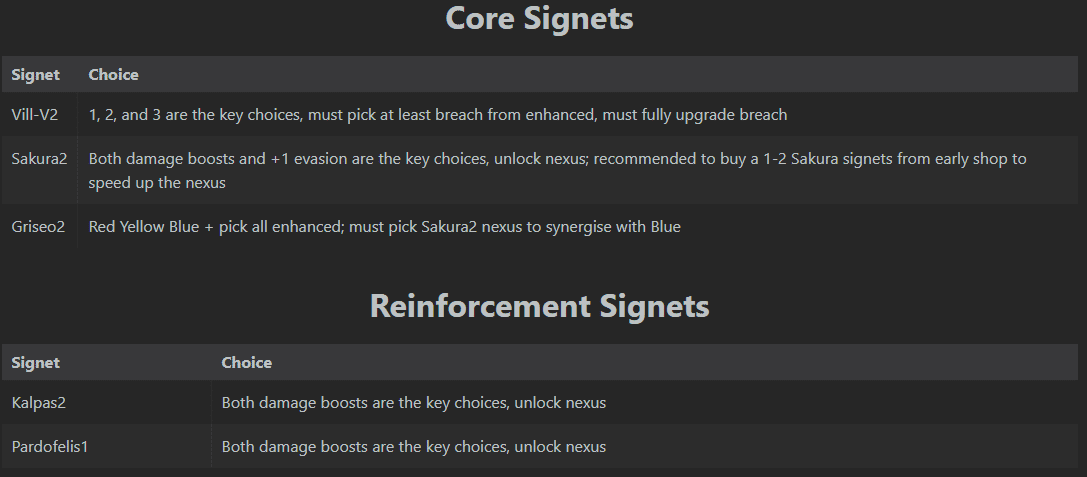Click the Pardofelis1 choice description text
1087x477 pixels.
click(x=413, y=446)
